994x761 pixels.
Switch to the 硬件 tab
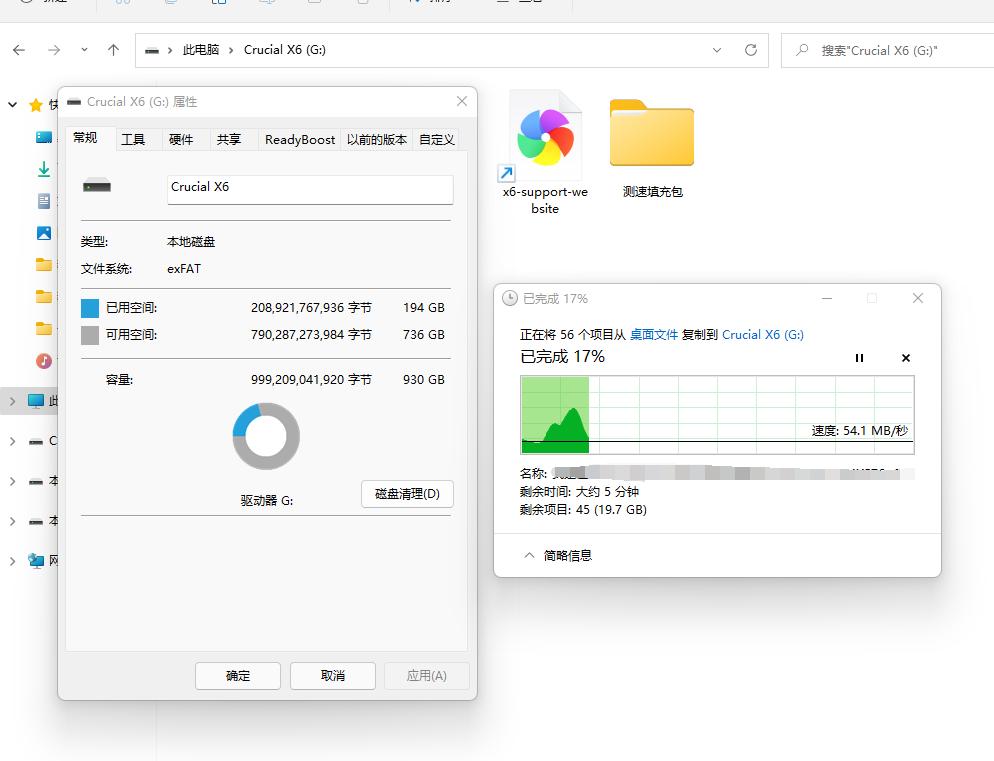coord(181,140)
